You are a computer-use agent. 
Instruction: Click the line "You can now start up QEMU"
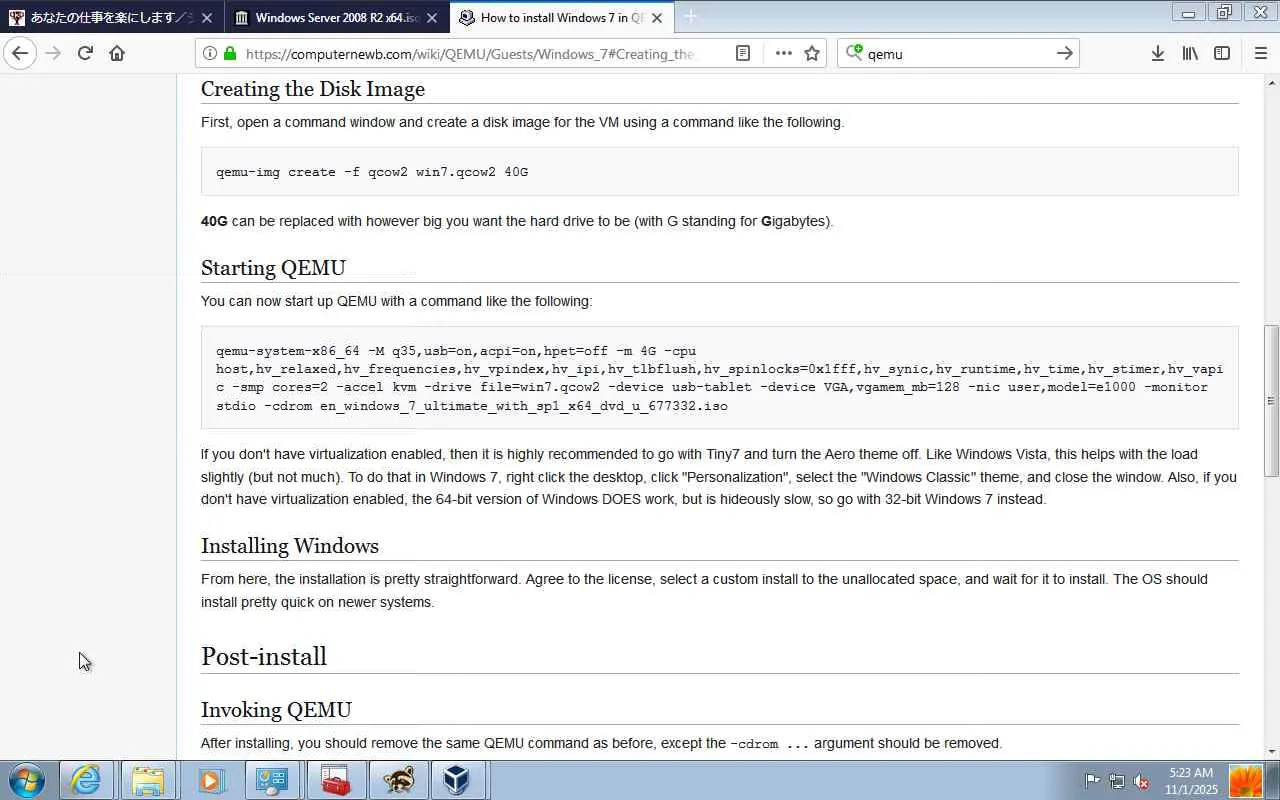(396, 301)
